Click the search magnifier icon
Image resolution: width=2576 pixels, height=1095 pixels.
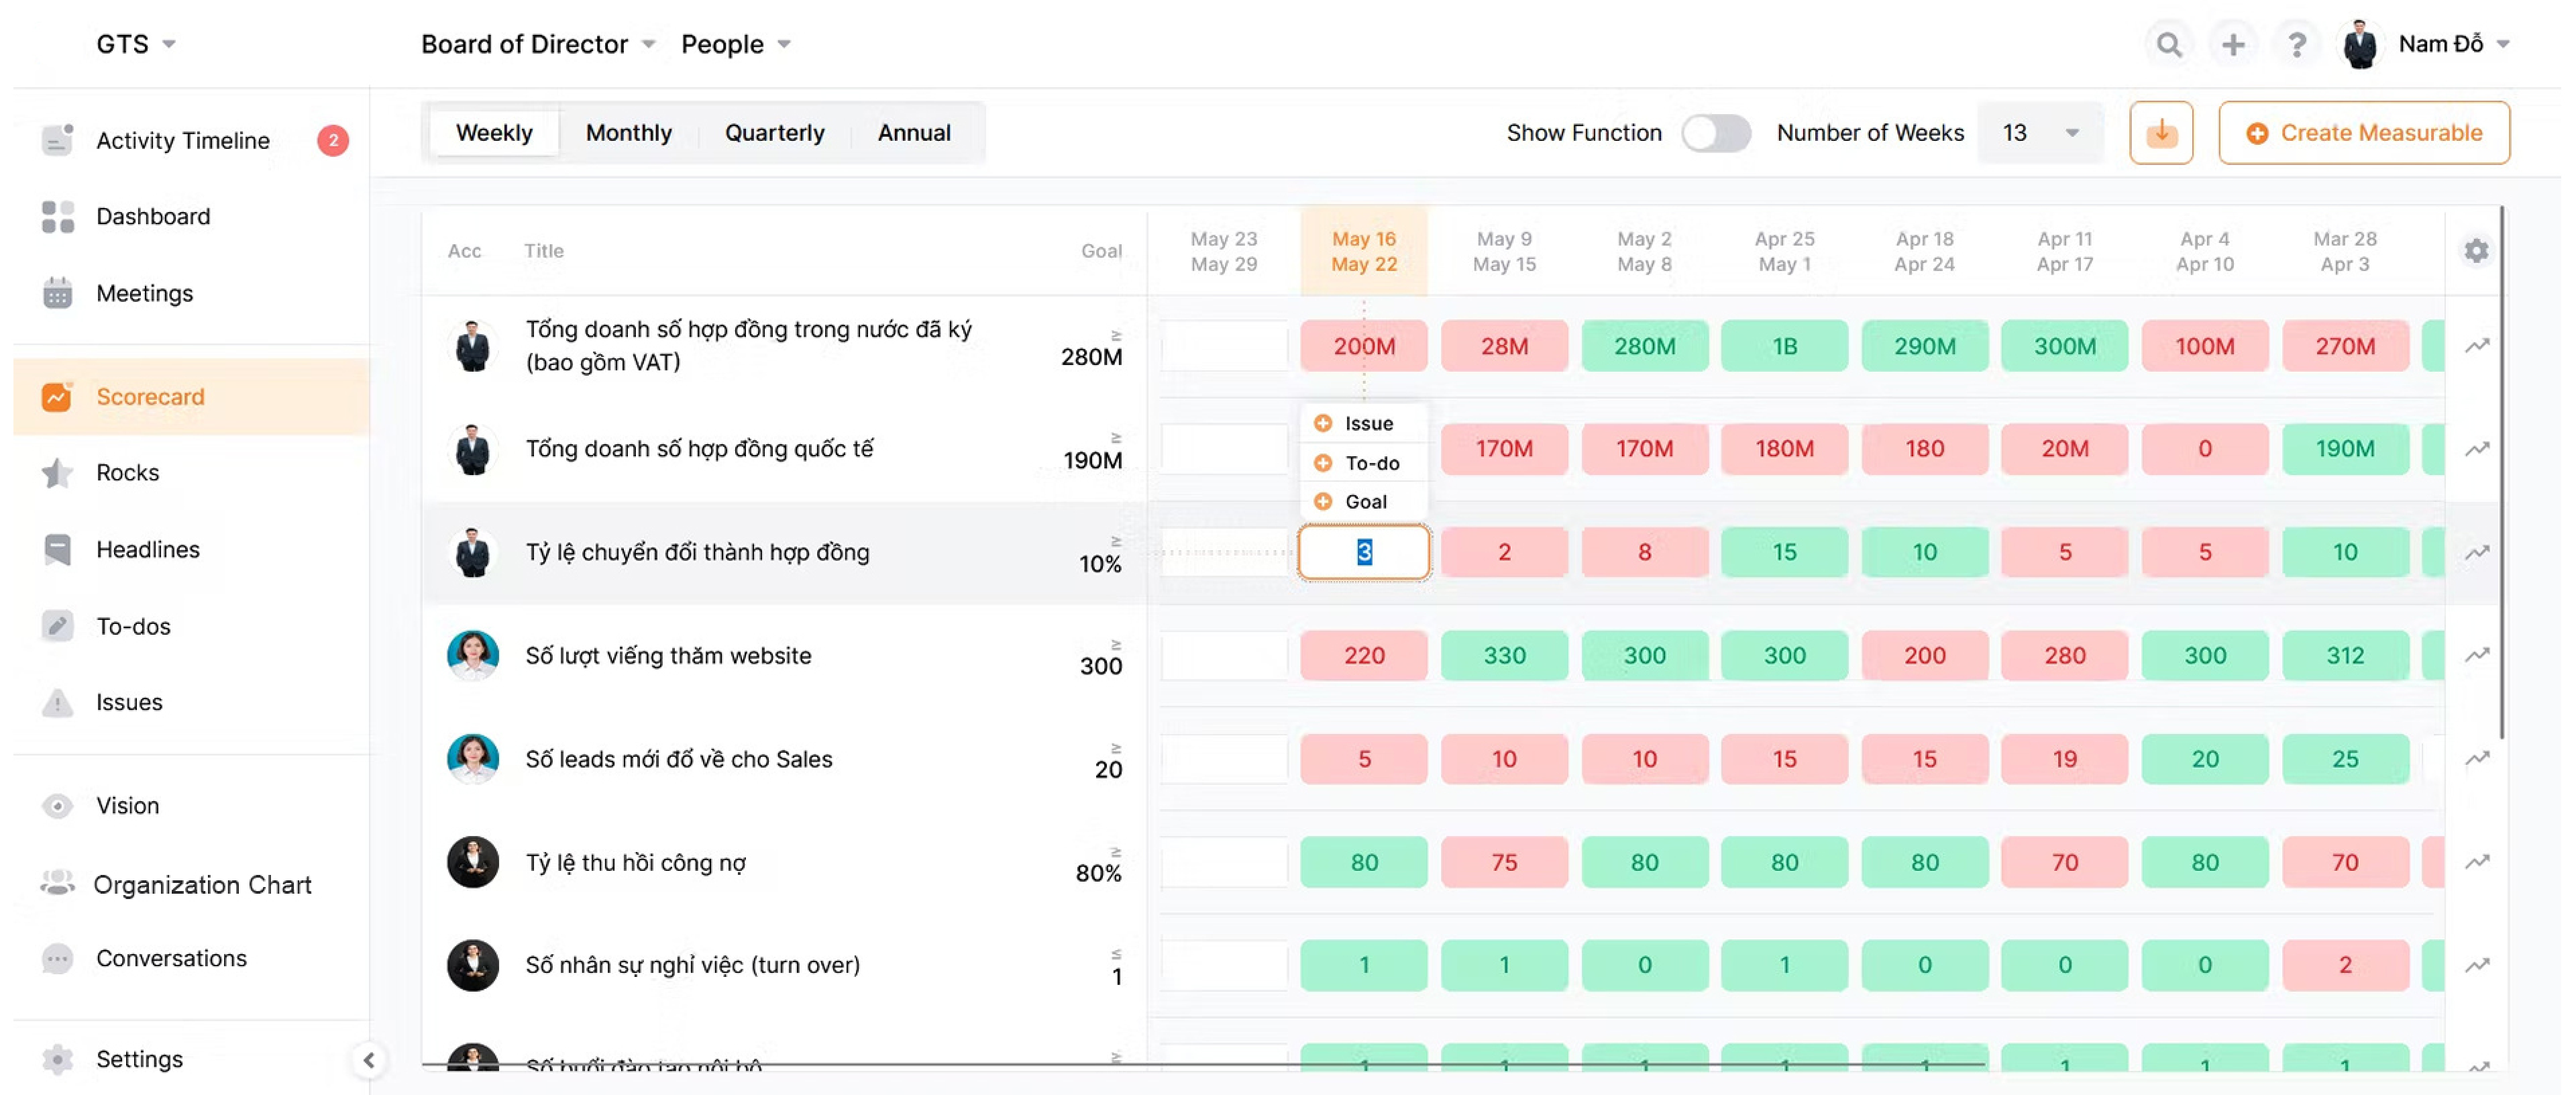[x=2168, y=45]
